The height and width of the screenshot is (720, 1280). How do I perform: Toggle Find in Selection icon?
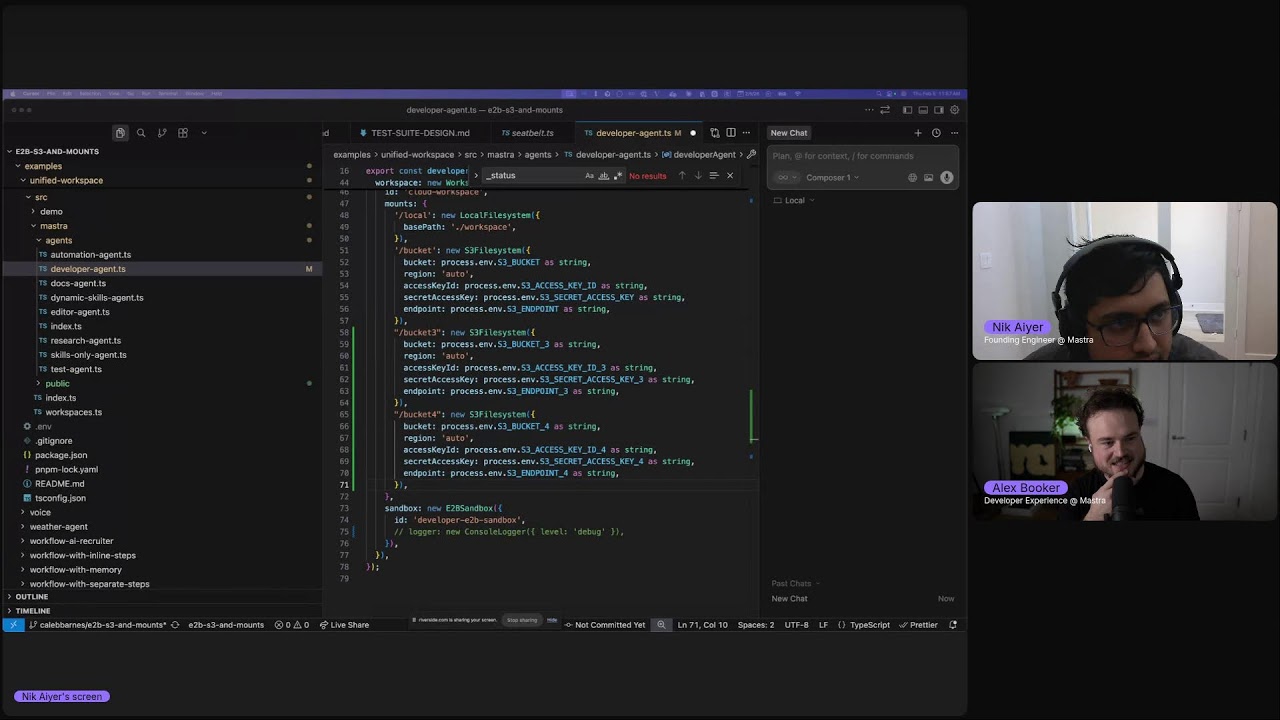click(714, 176)
